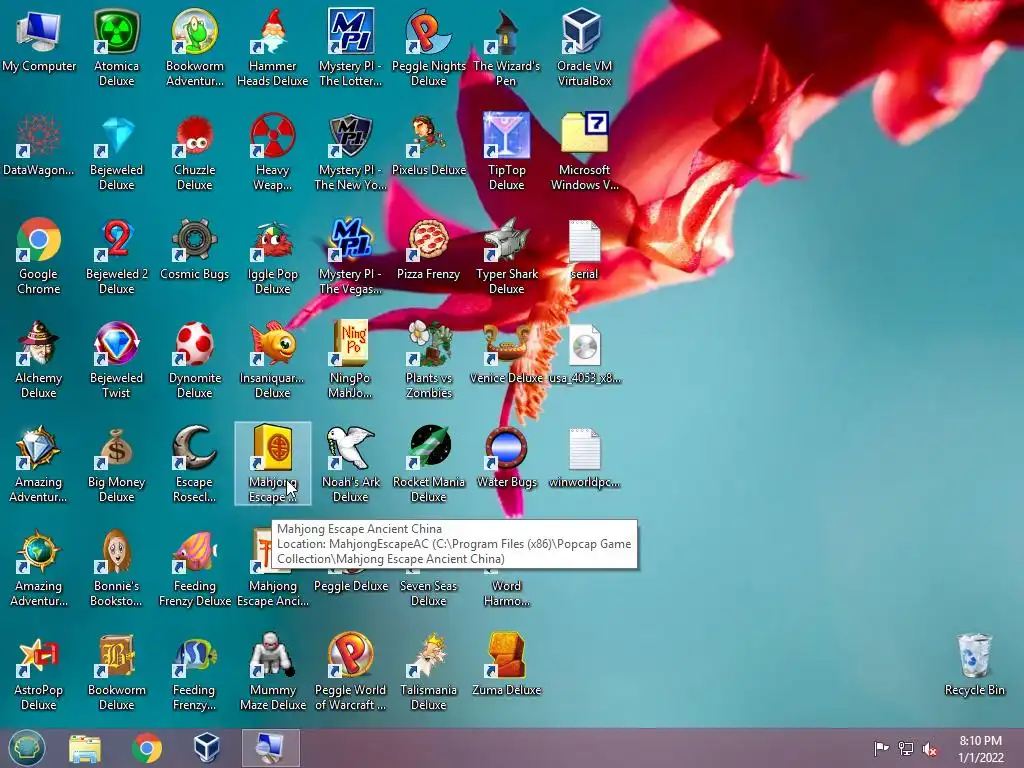Open File Explorer from the taskbar
1024x768 pixels.
85,748
